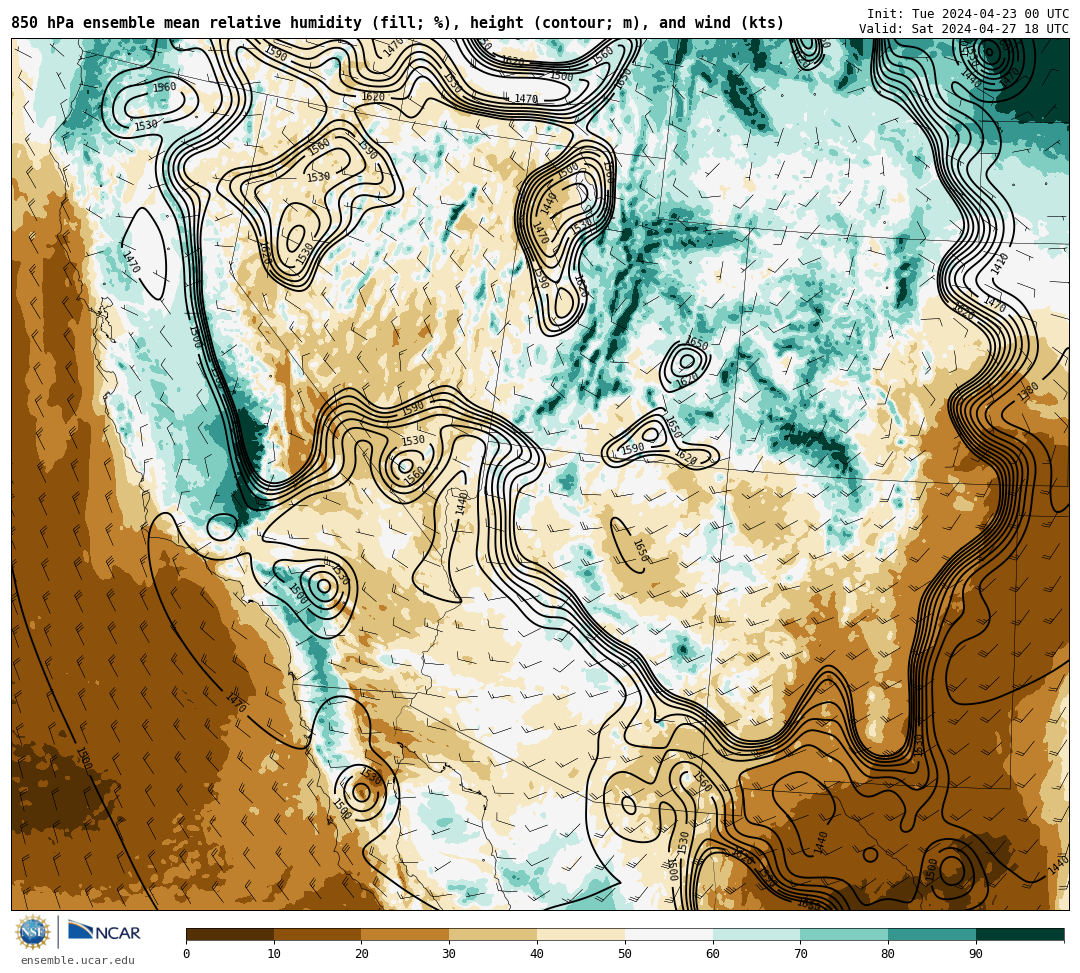Screen dimensions: 1080x973
Task: Click the Valid: Sat 2024-04-27 18 UTC label
Action: tap(964, 29)
